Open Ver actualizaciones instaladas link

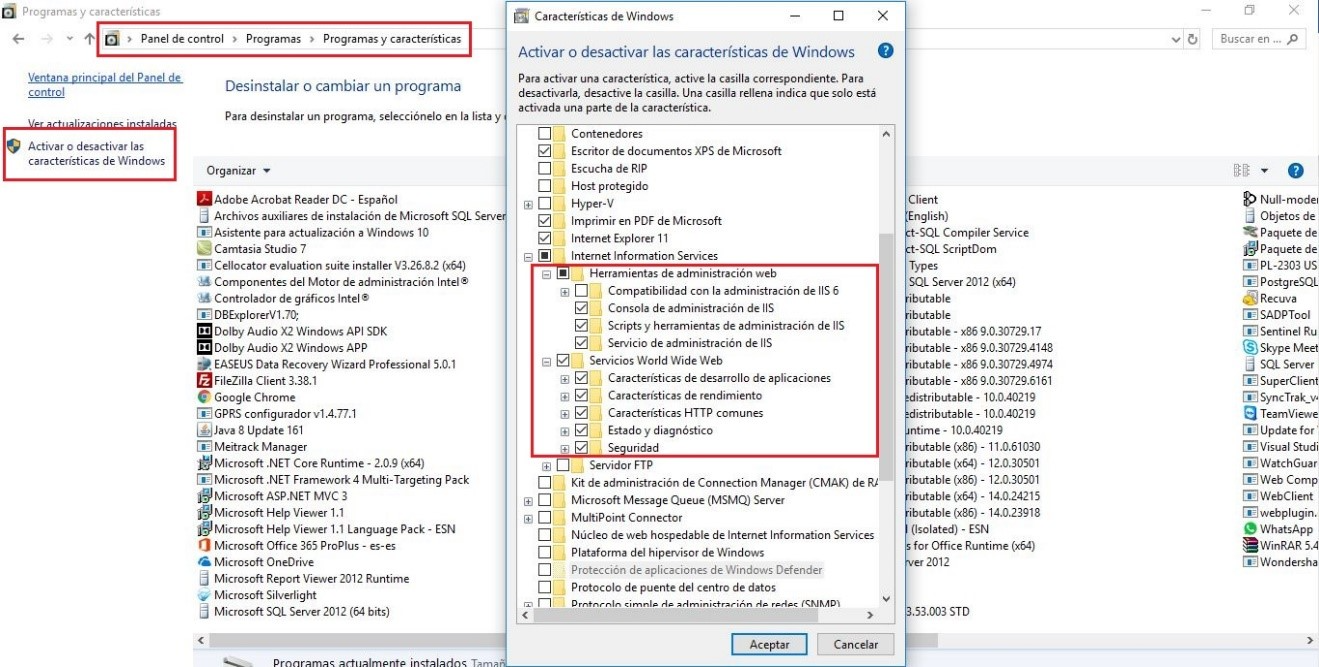pos(102,124)
